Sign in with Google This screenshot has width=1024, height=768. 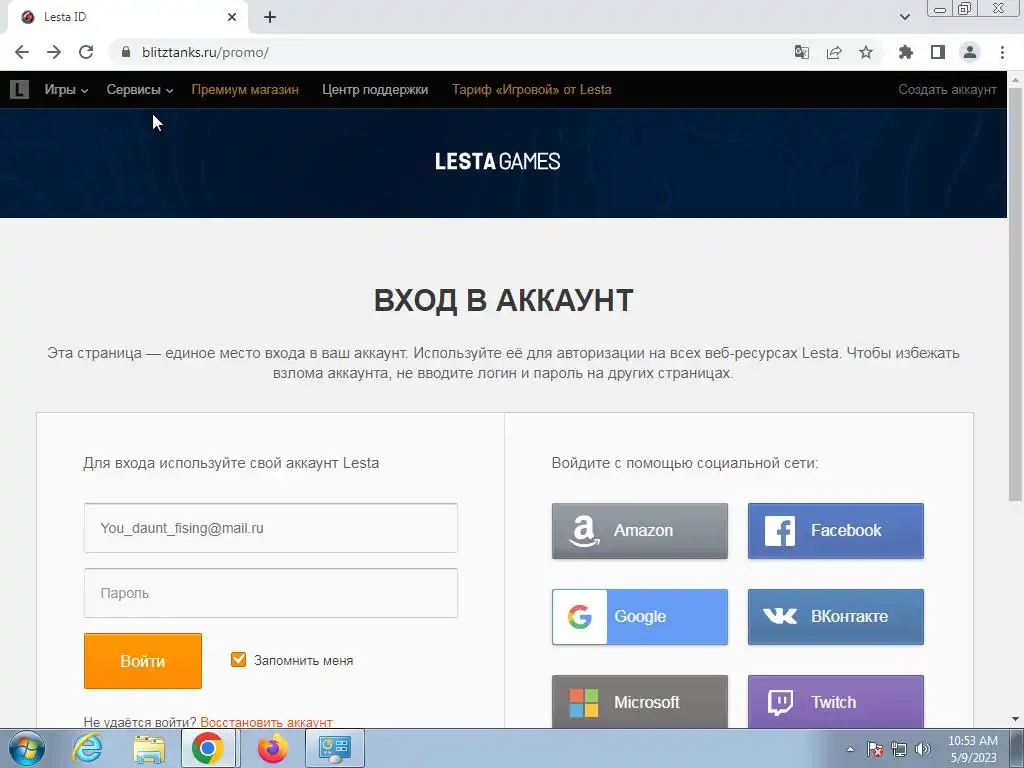coord(640,616)
